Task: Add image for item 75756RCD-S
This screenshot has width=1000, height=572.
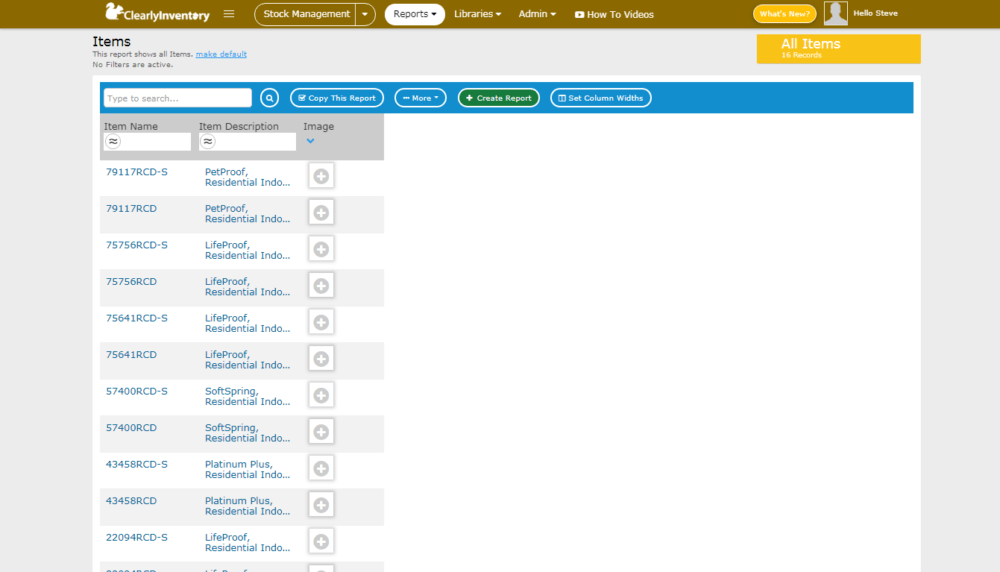Action: 321,249
